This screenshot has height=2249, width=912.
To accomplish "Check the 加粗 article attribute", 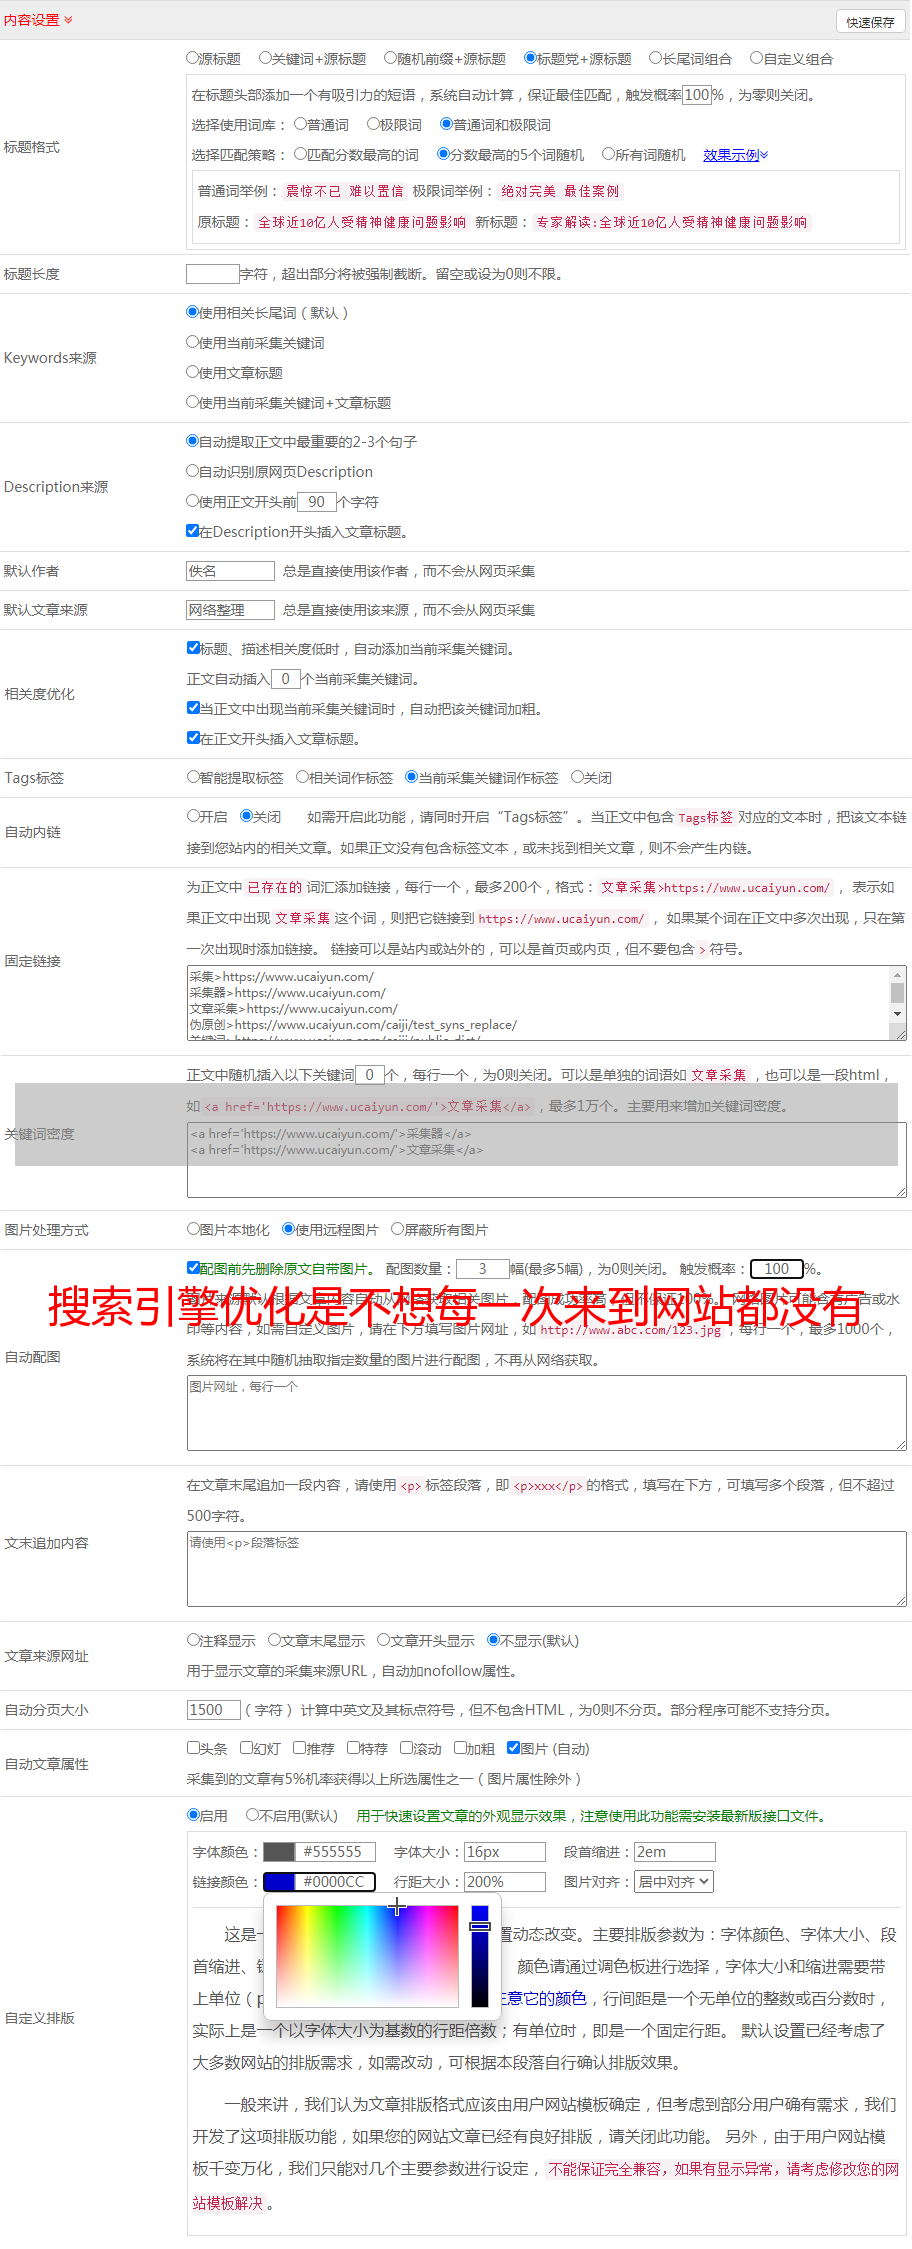I will (461, 1748).
